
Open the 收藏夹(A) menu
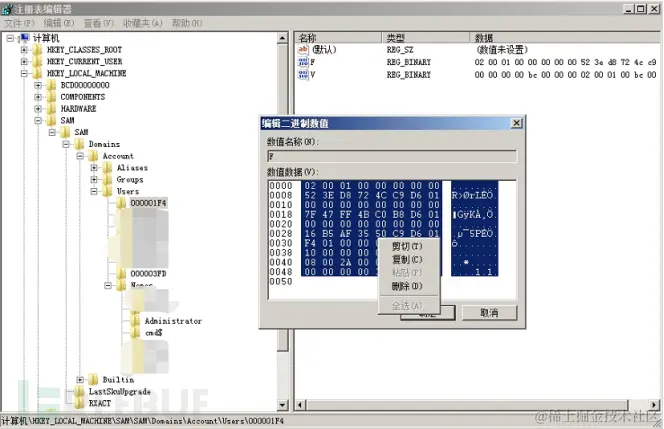[143, 23]
